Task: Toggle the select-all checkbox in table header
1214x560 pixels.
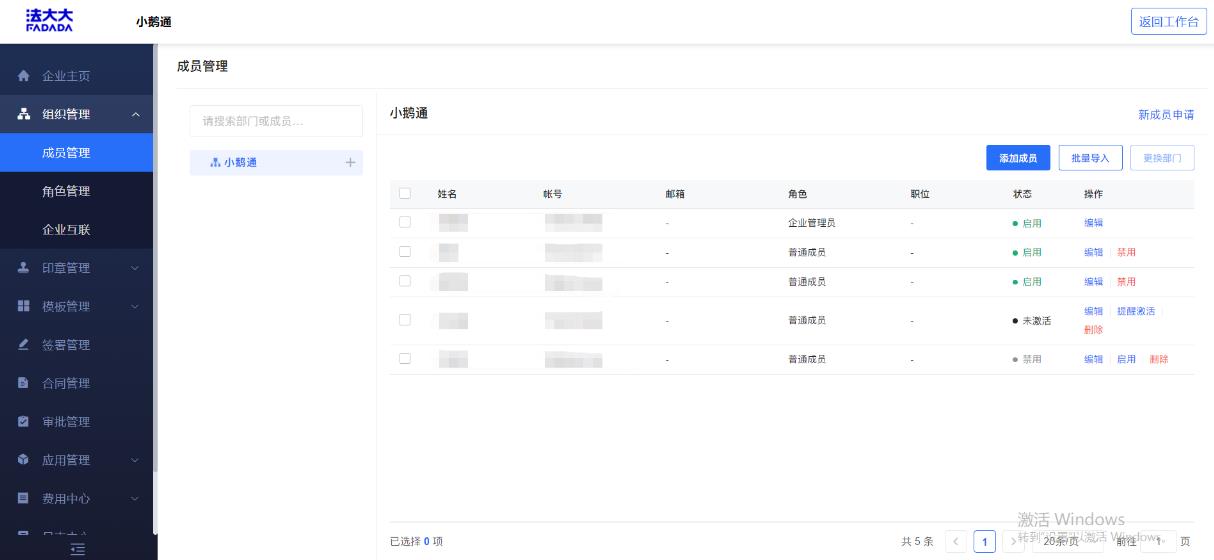Action: (x=405, y=194)
